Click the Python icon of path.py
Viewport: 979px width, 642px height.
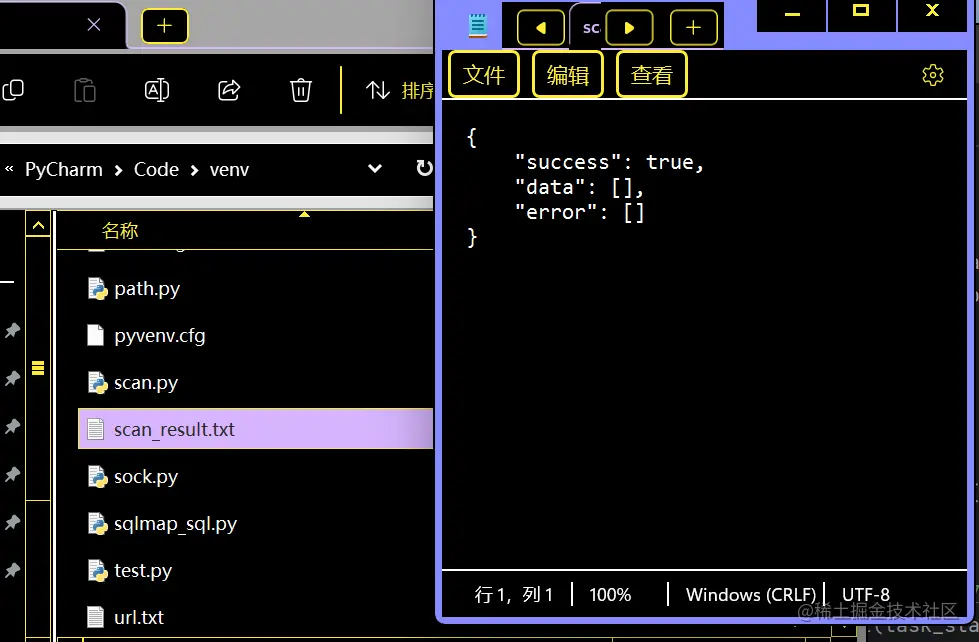point(97,289)
